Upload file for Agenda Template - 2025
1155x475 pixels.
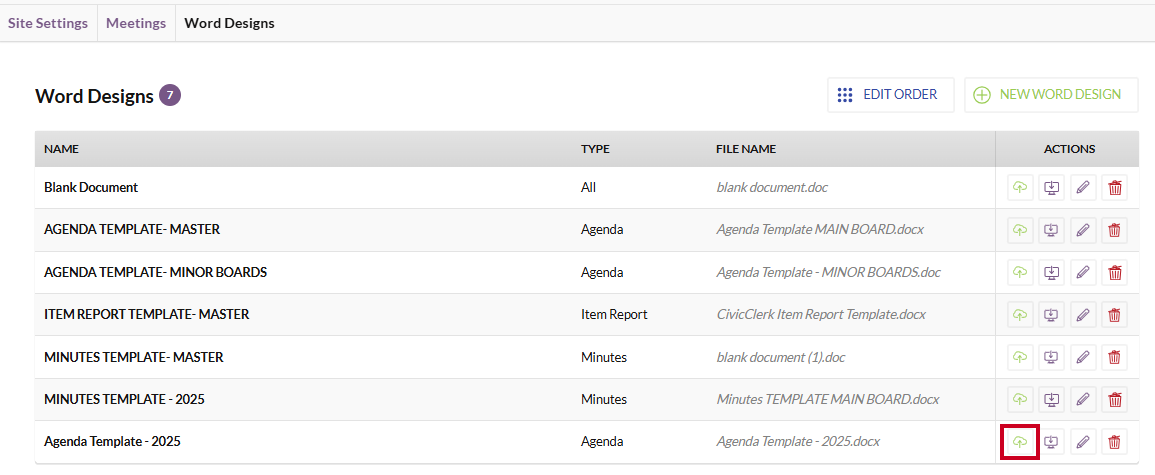pos(1019,442)
